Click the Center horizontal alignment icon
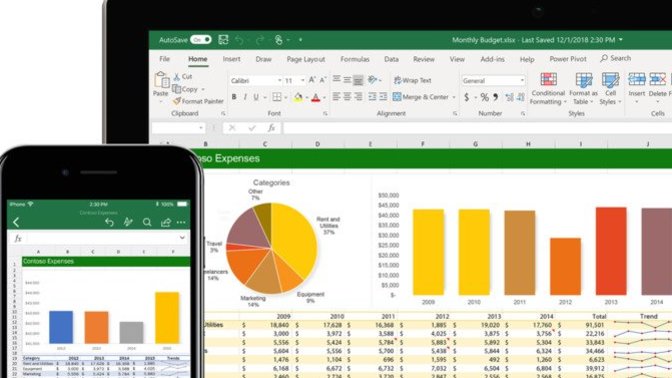 (x=348, y=97)
